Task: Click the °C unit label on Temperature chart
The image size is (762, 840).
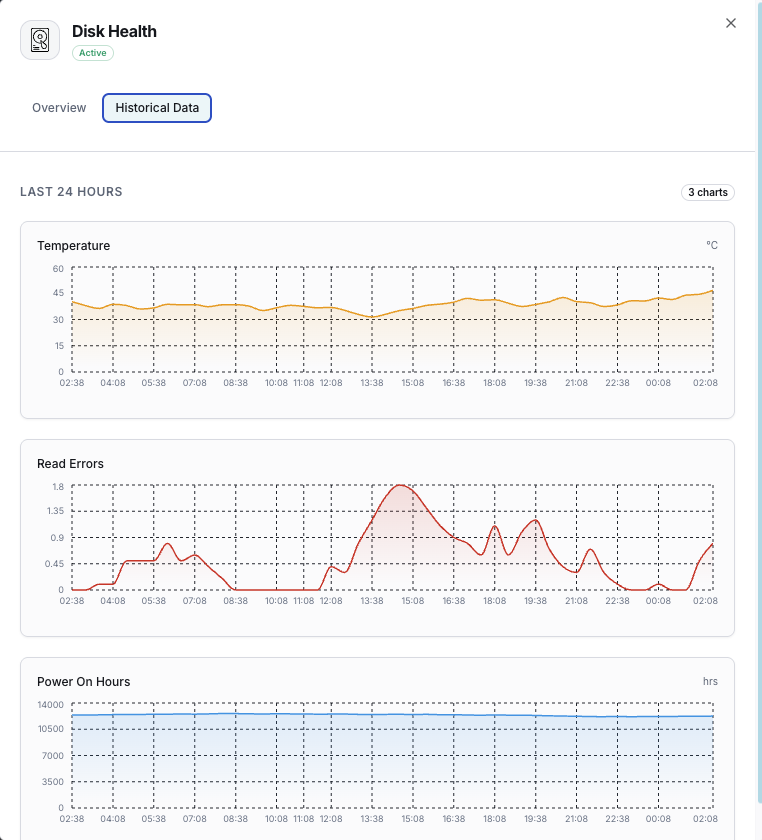Action: 711,245
